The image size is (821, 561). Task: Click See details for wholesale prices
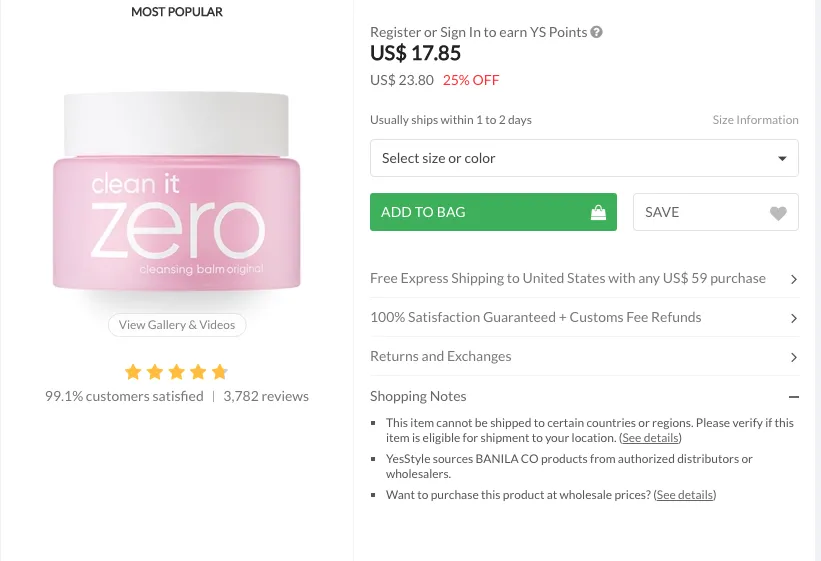coord(685,495)
